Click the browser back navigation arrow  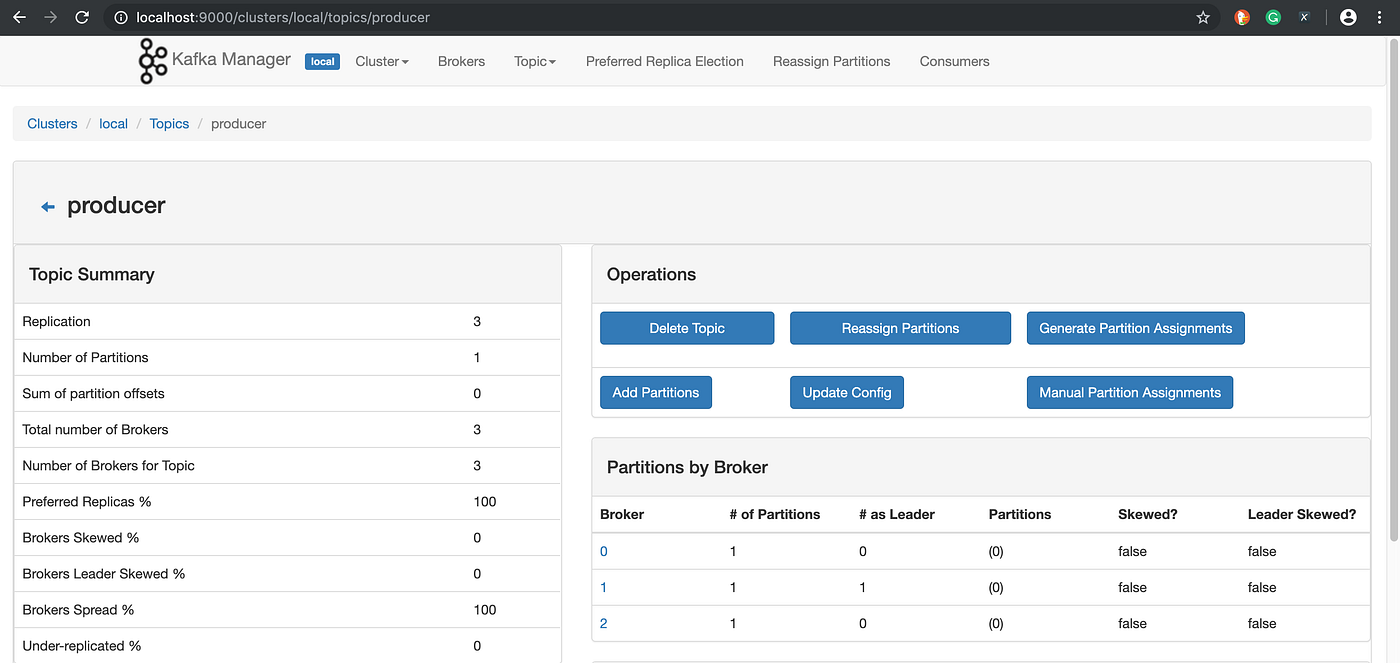(18, 17)
